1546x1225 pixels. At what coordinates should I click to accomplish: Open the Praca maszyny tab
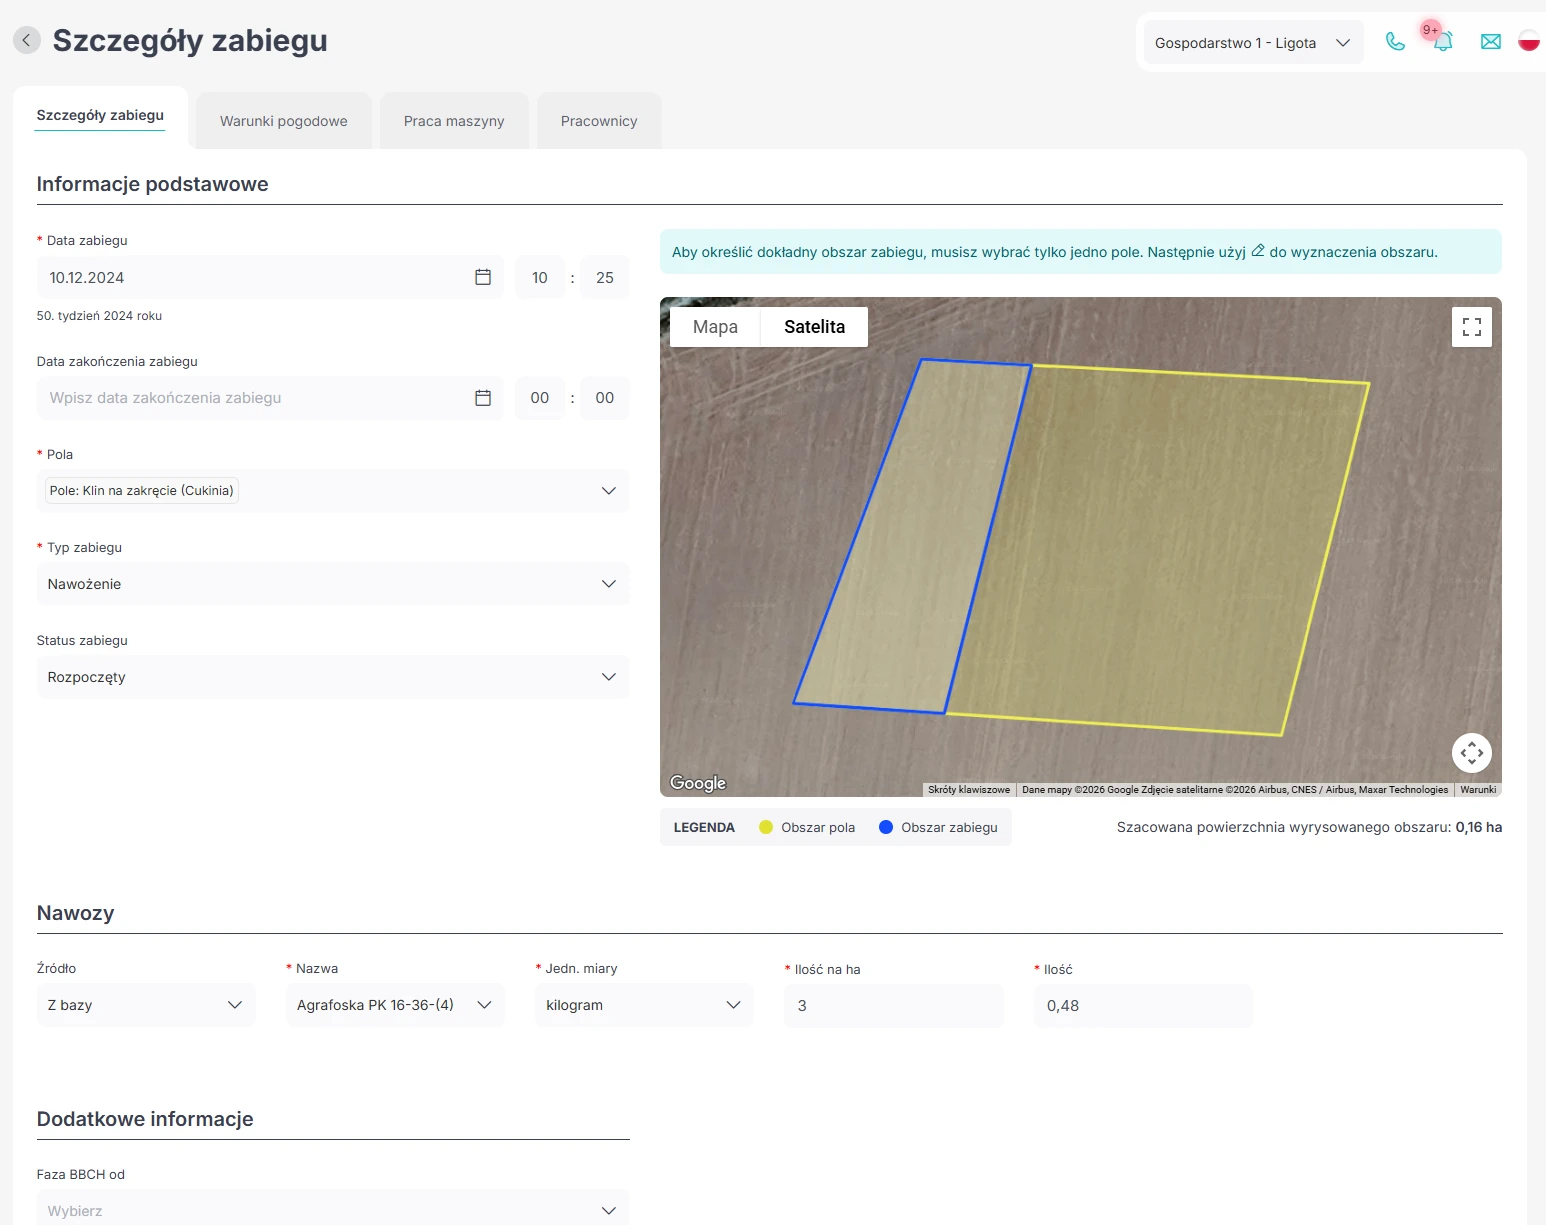454,121
